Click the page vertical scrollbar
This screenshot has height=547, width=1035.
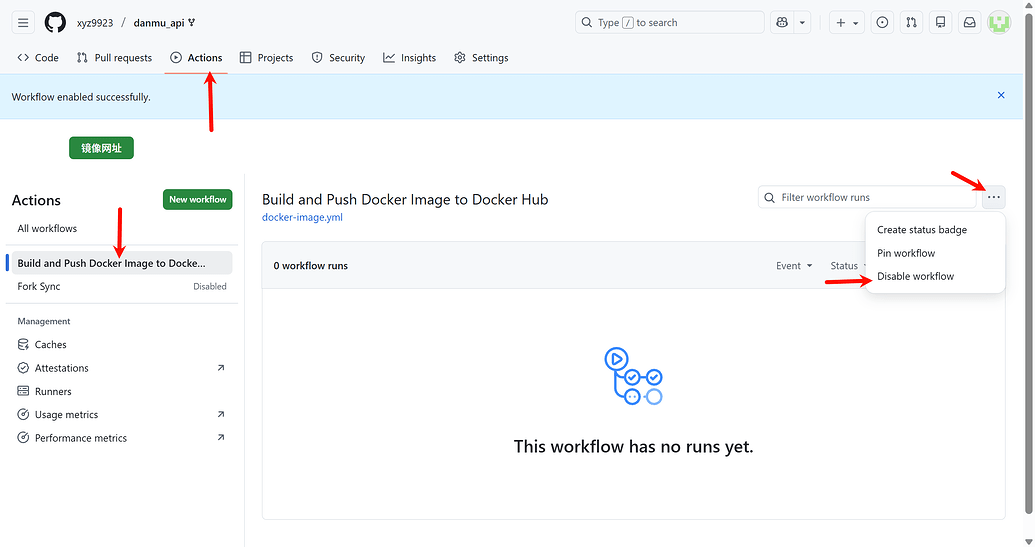(x=1028, y=263)
